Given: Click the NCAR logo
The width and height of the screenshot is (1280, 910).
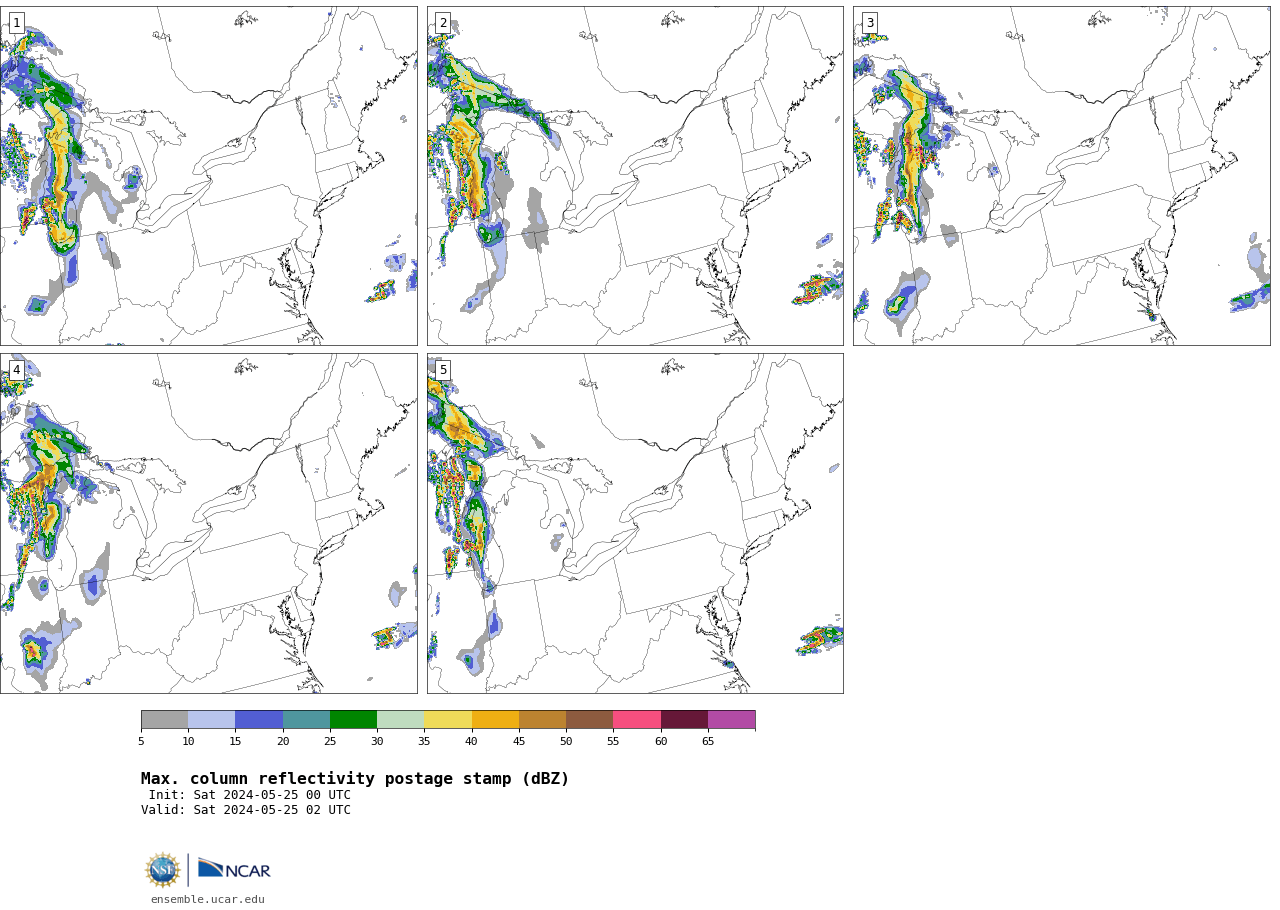Looking at the screenshot, I should (234, 869).
